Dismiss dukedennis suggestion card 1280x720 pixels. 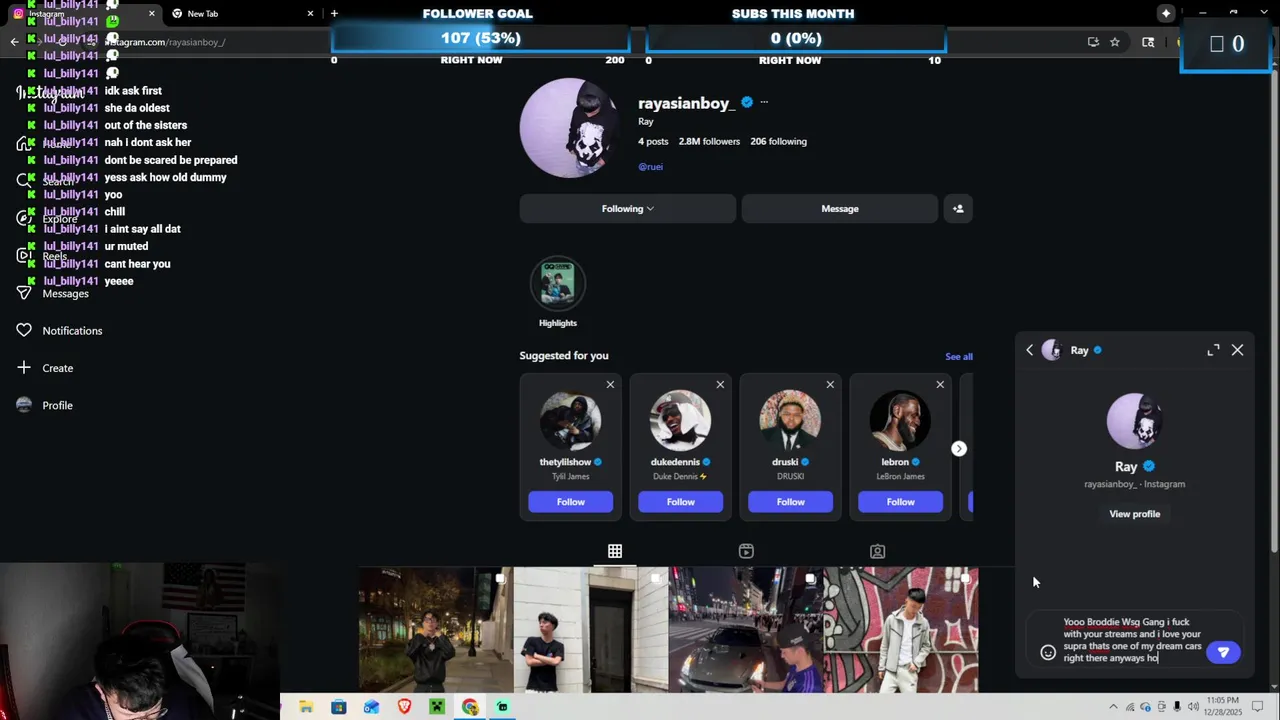click(720, 384)
